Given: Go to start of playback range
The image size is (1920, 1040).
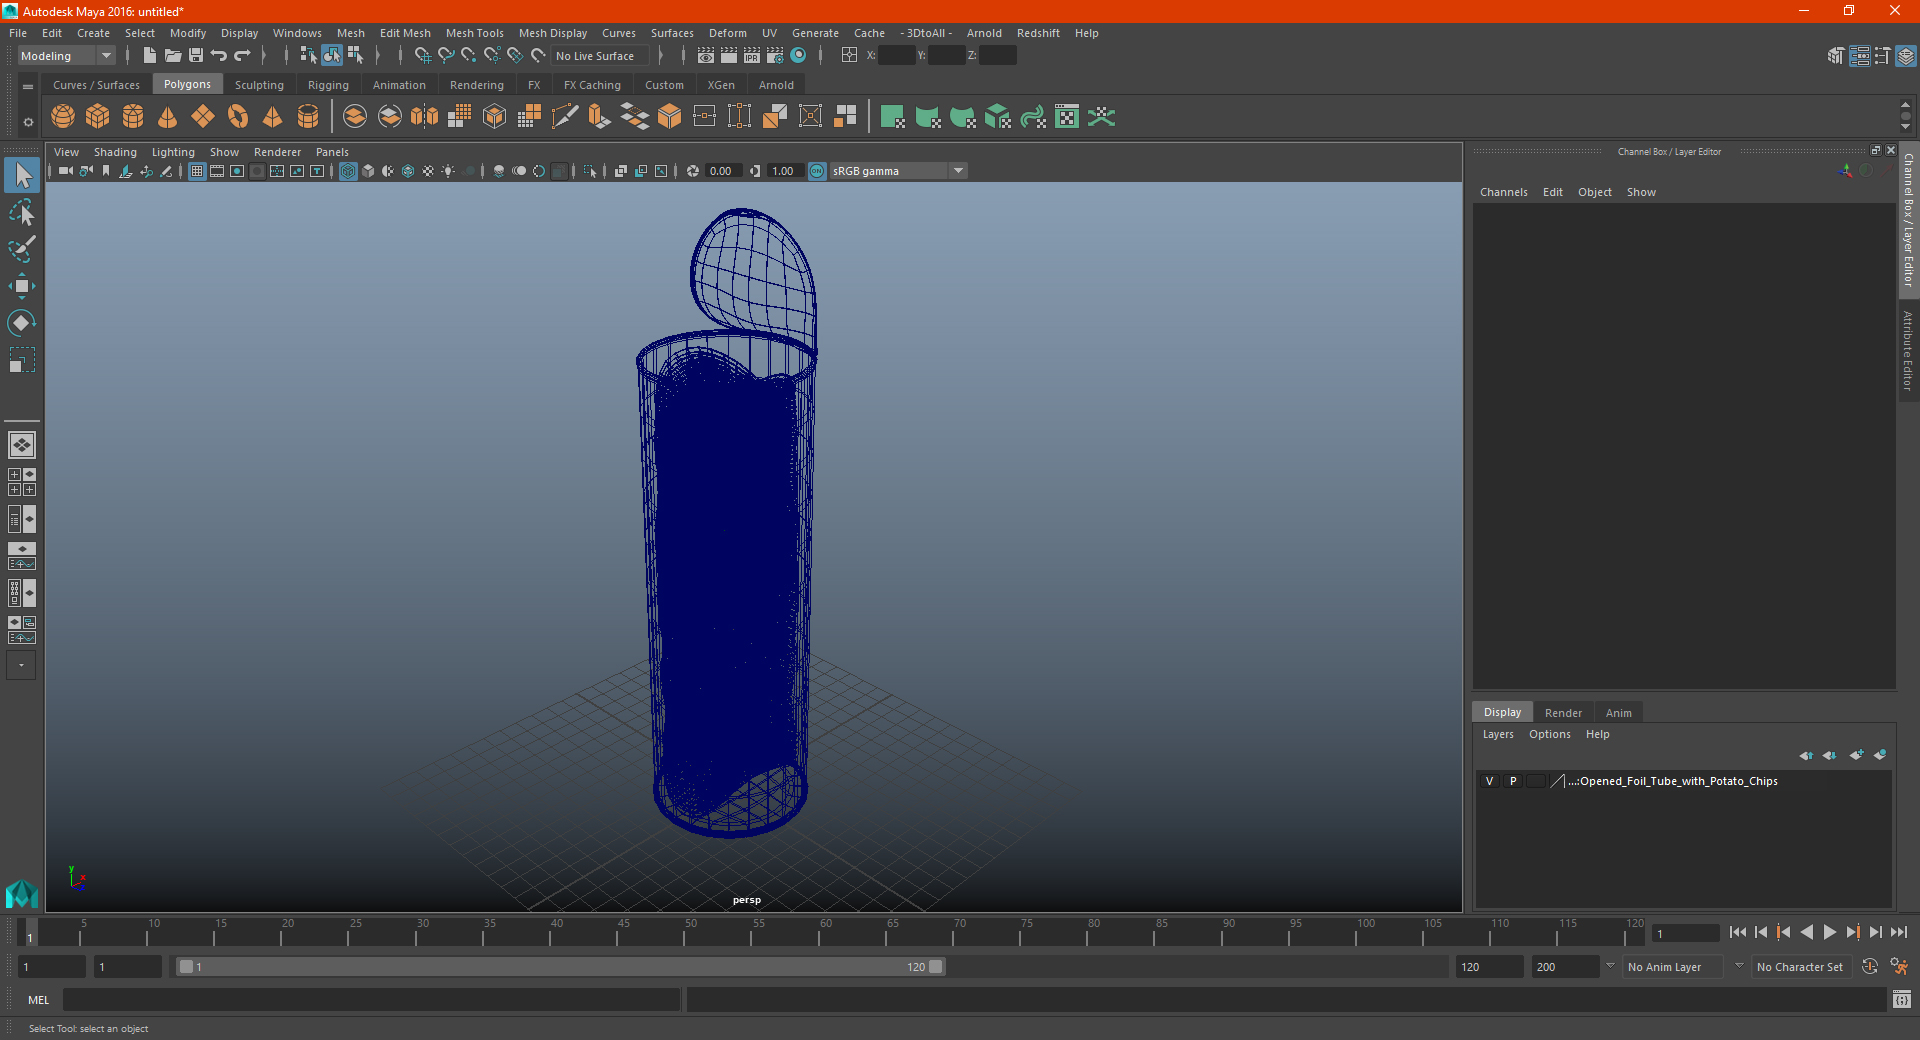Looking at the screenshot, I should pyautogui.click(x=1738, y=932).
